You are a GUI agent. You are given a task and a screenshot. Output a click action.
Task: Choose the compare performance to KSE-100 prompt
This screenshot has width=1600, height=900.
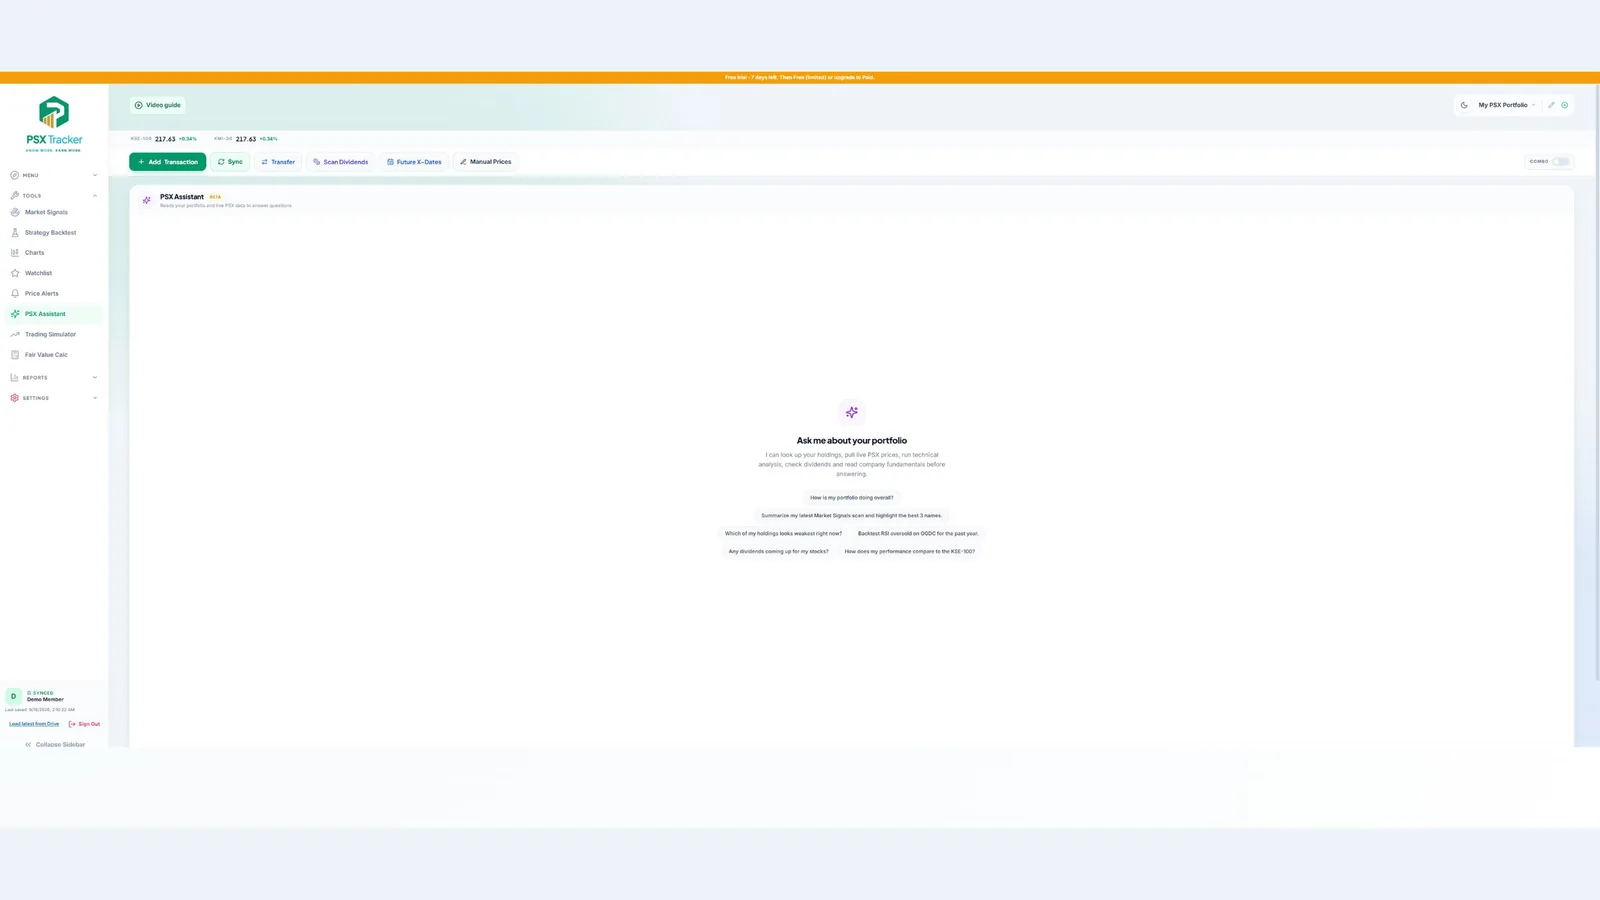pos(910,552)
